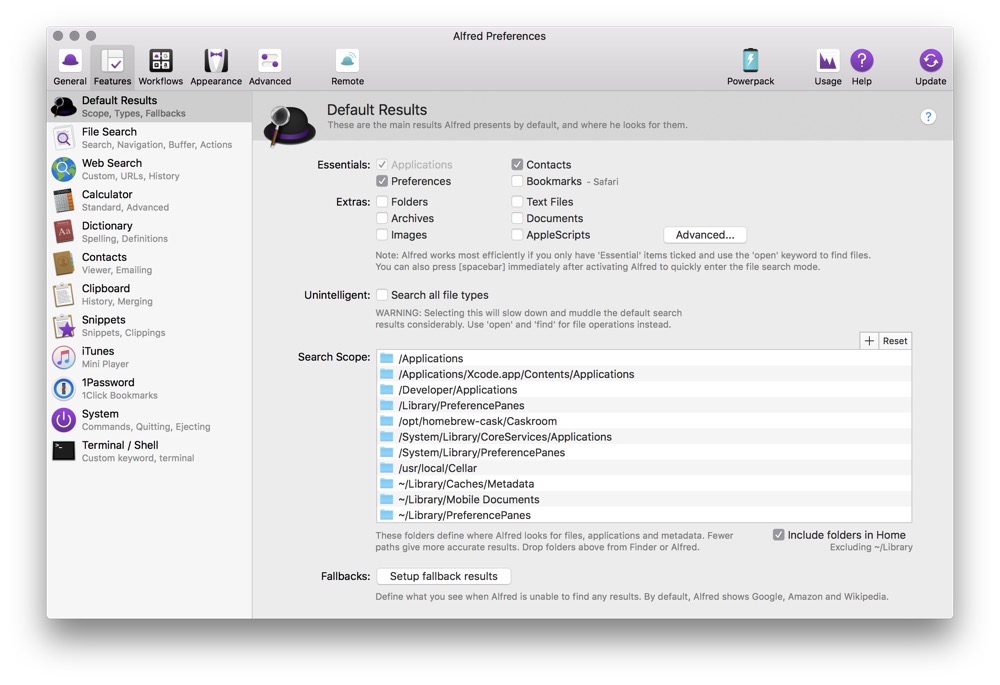This screenshot has height=685, width=1000.
Task: Open the Workflows preferences tab
Action: 160,66
